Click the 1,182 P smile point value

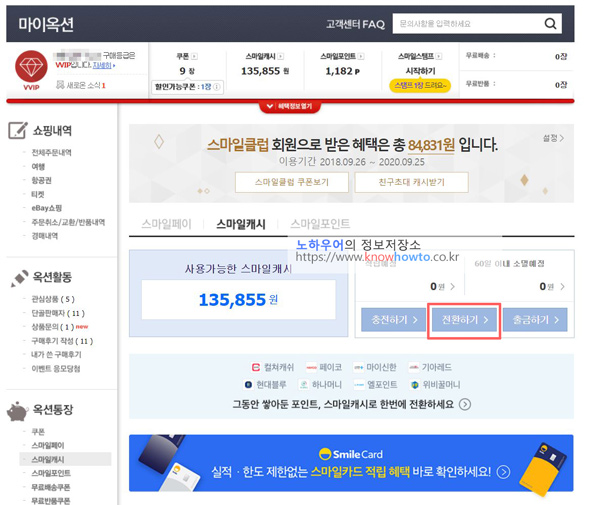click(342, 71)
